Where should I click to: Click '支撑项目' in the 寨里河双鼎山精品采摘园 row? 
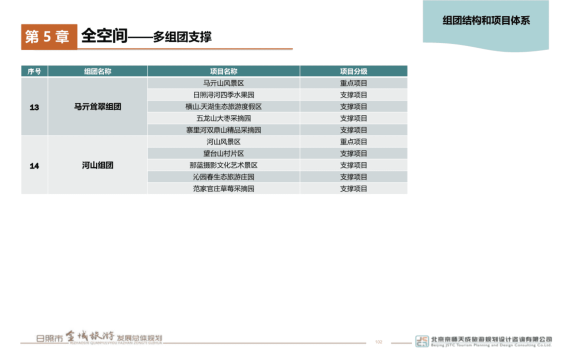pos(353,130)
